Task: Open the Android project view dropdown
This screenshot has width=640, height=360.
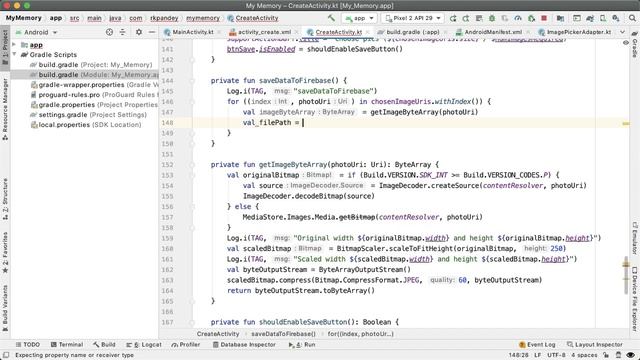Action: coord(36,32)
